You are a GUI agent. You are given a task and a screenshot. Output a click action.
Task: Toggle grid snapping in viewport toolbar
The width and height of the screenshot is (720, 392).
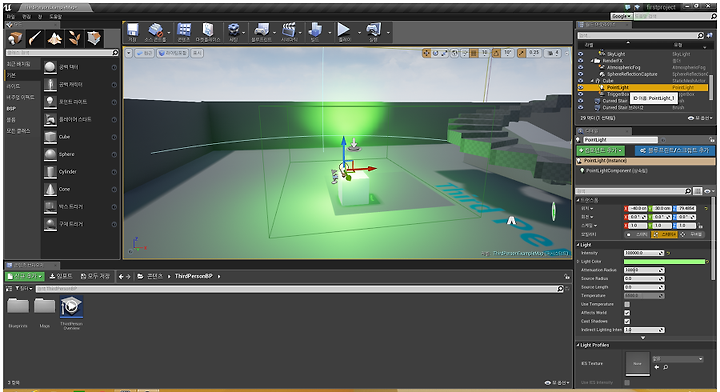(x=474, y=53)
